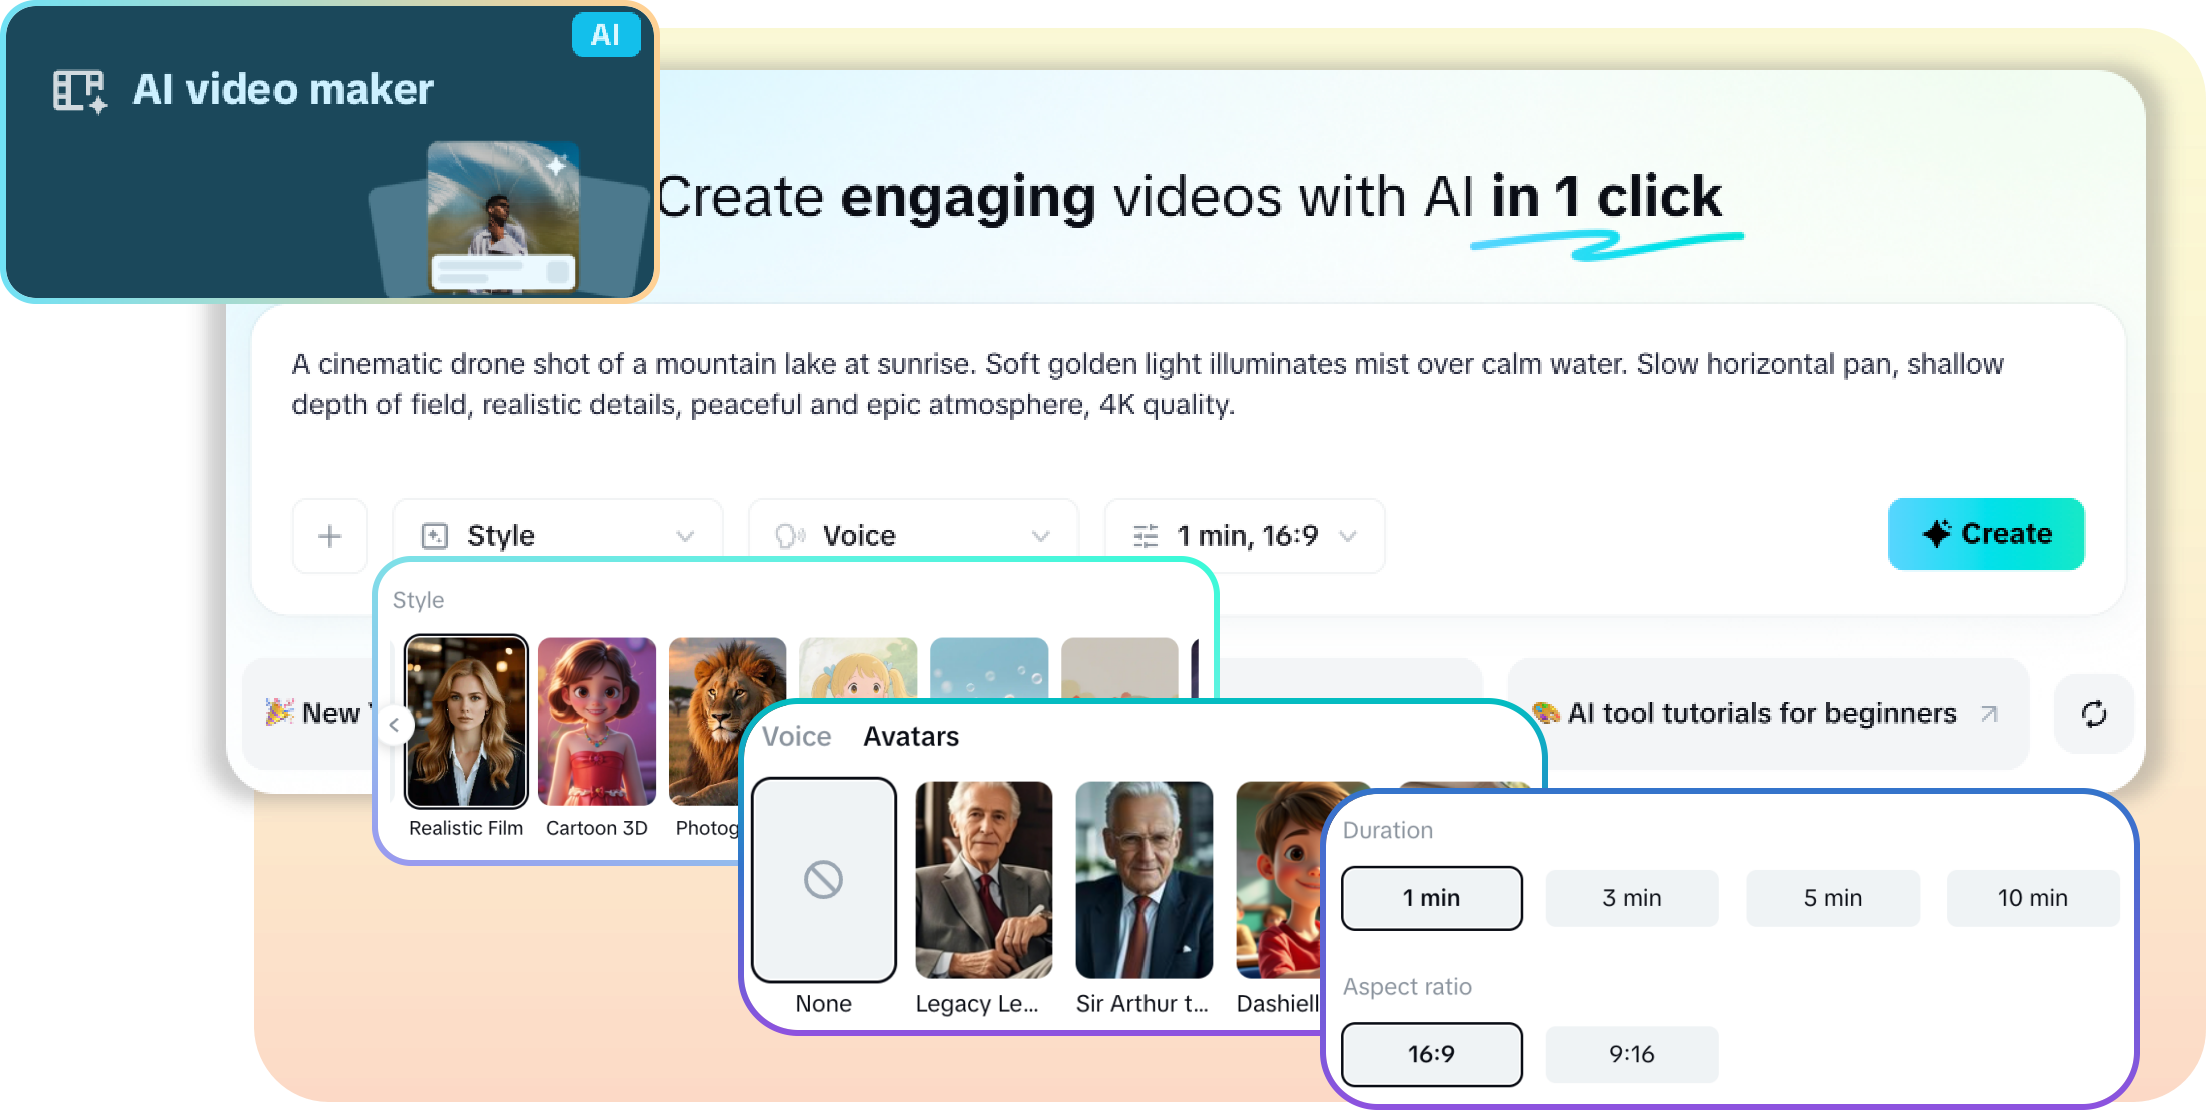Screen dimensions: 2208x1110
Task: Select the 3 min duration option
Action: coord(1631,898)
